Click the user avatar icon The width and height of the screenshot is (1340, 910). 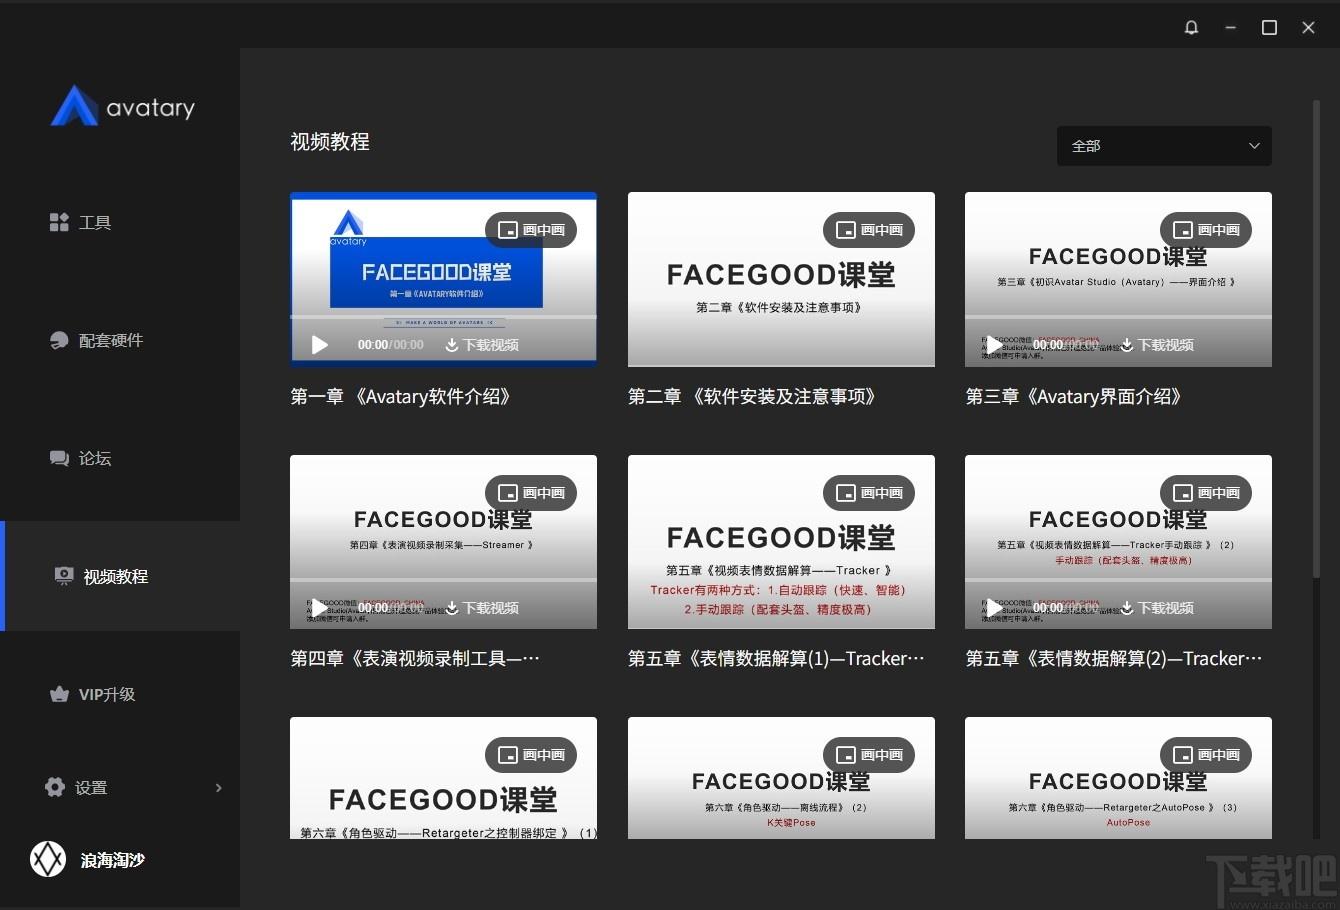coord(48,859)
